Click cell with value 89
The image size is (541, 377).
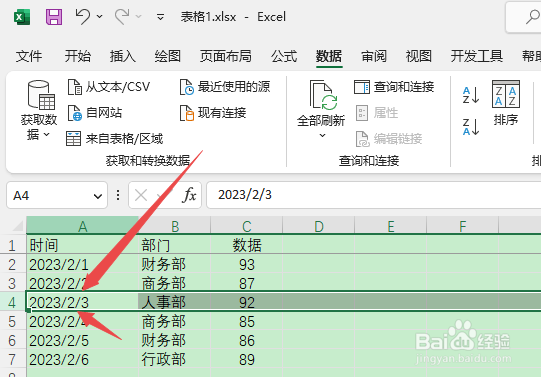[x=247, y=359]
